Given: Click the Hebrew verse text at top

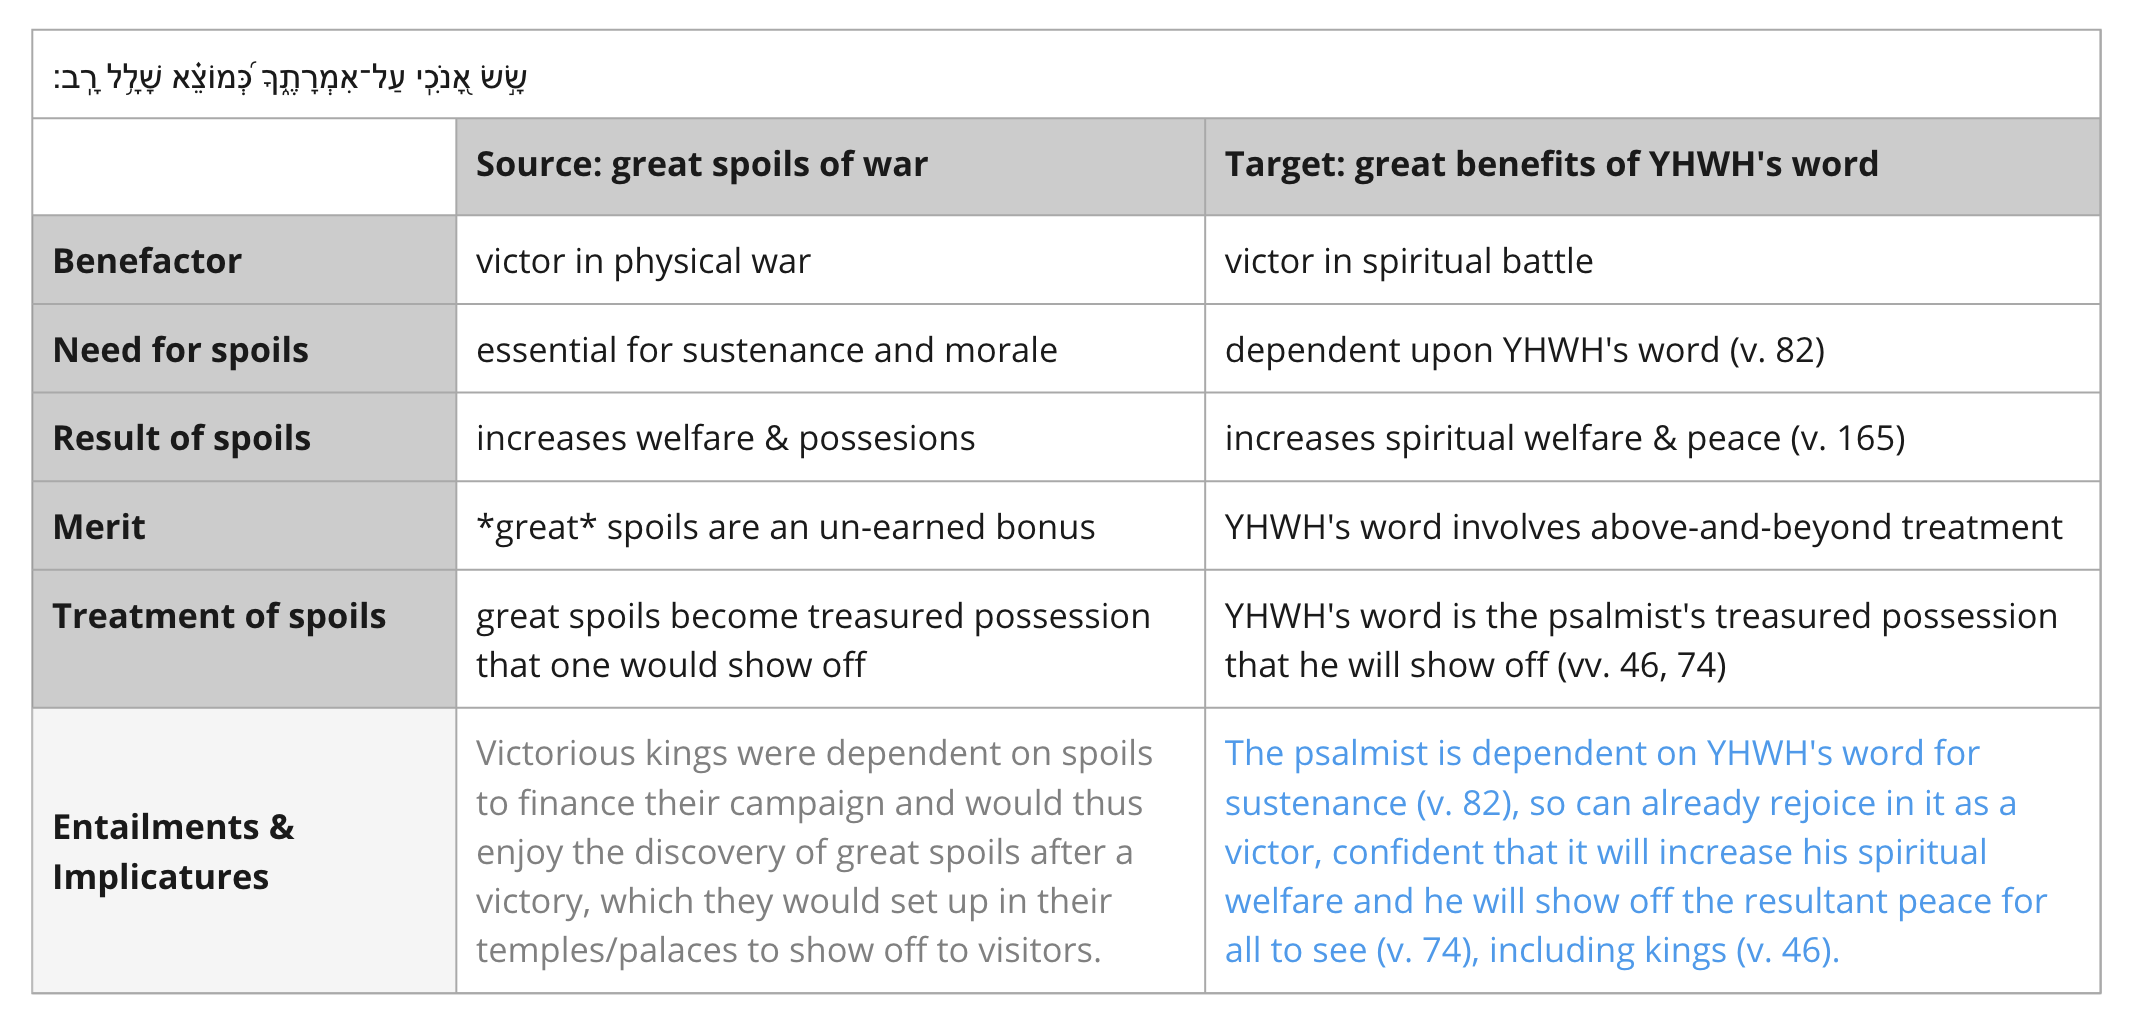Looking at the screenshot, I should [x=290, y=76].
